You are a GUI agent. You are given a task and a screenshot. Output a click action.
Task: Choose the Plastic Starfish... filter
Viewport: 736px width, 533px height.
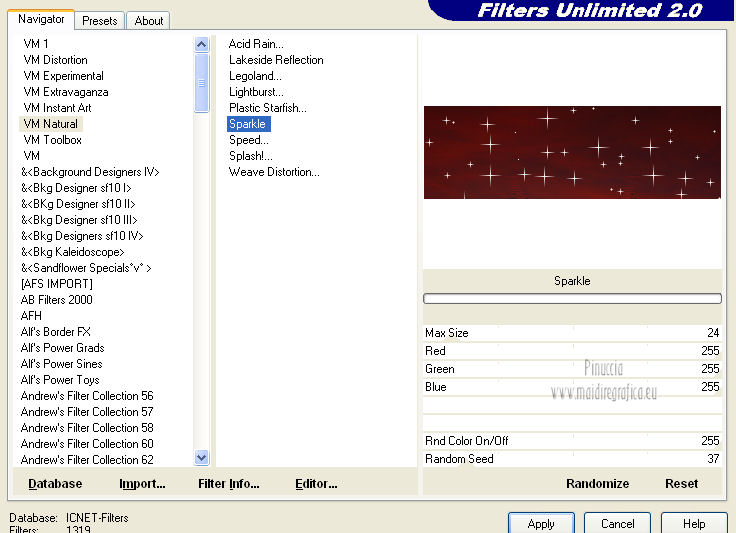[268, 108]
